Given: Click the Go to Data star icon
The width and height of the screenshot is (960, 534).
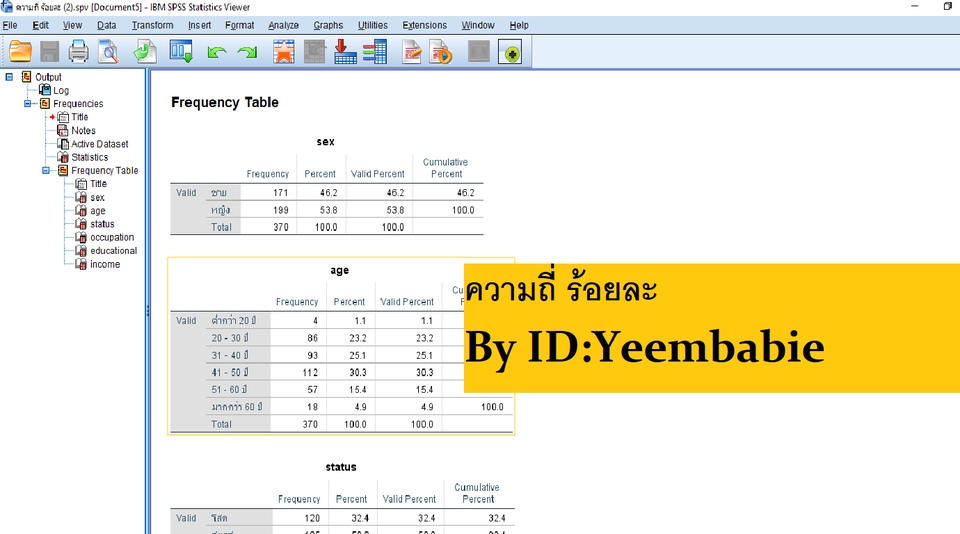Looking at the screenshot, I should (285, 52).
